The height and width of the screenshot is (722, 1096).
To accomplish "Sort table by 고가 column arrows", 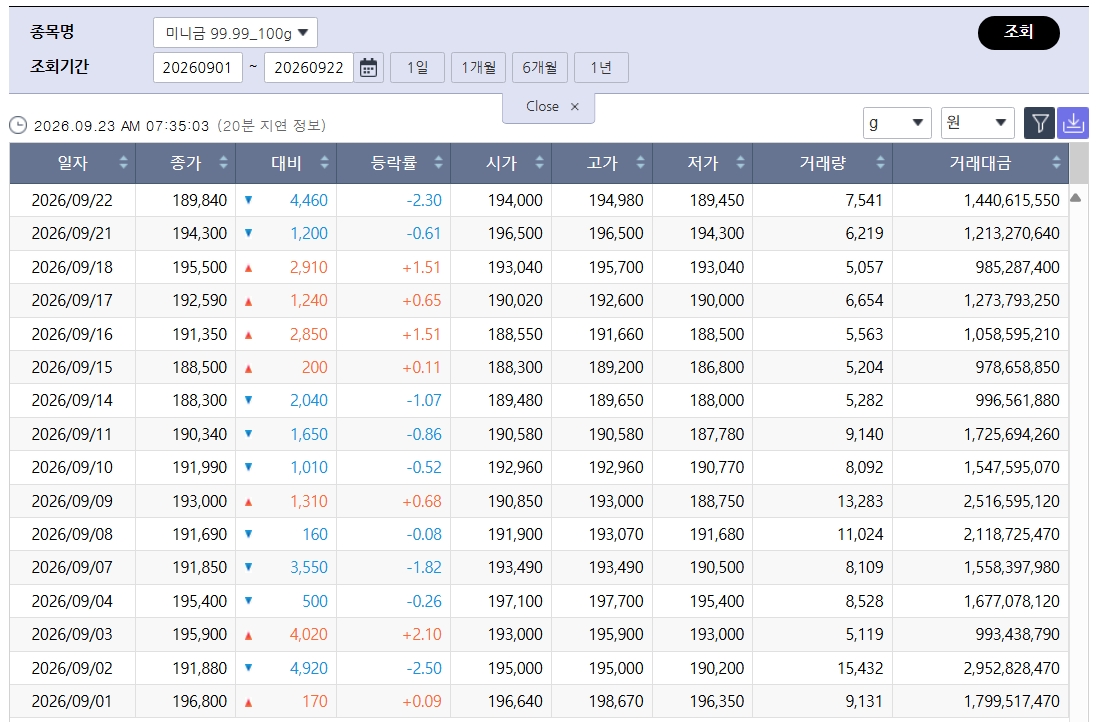I will coord(640,163).
